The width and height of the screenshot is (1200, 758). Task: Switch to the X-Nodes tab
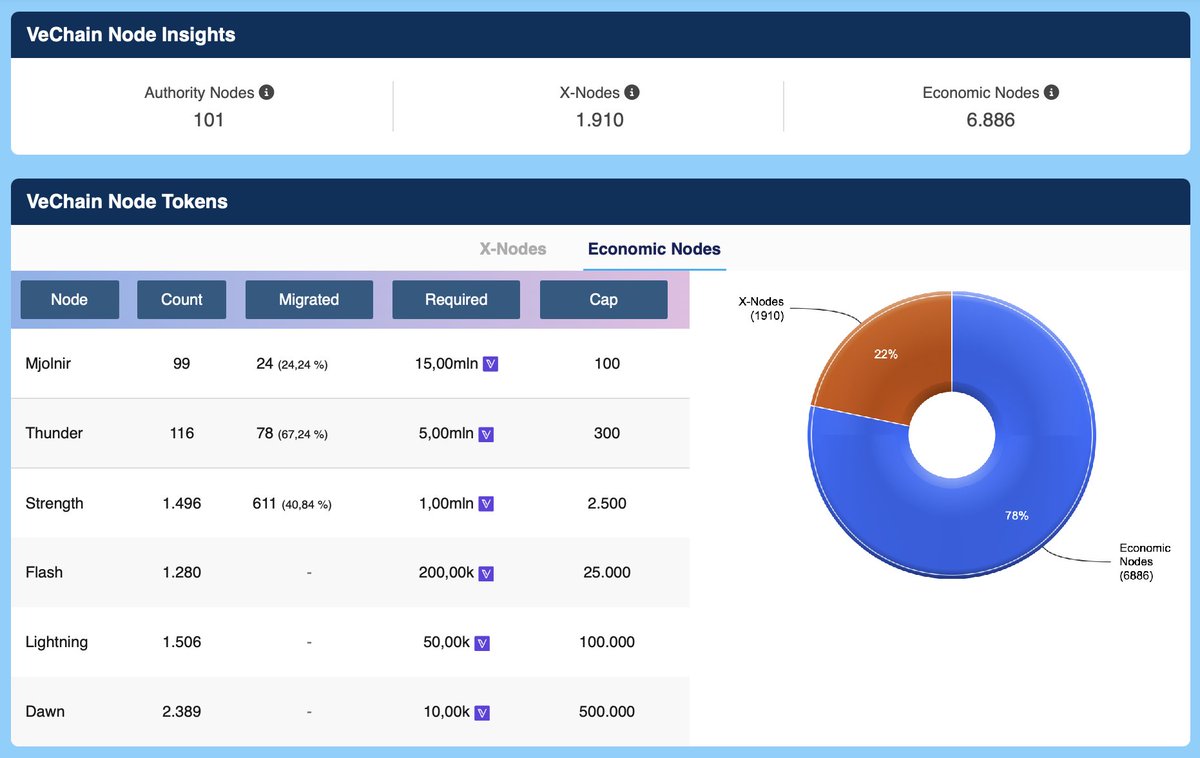513,249
